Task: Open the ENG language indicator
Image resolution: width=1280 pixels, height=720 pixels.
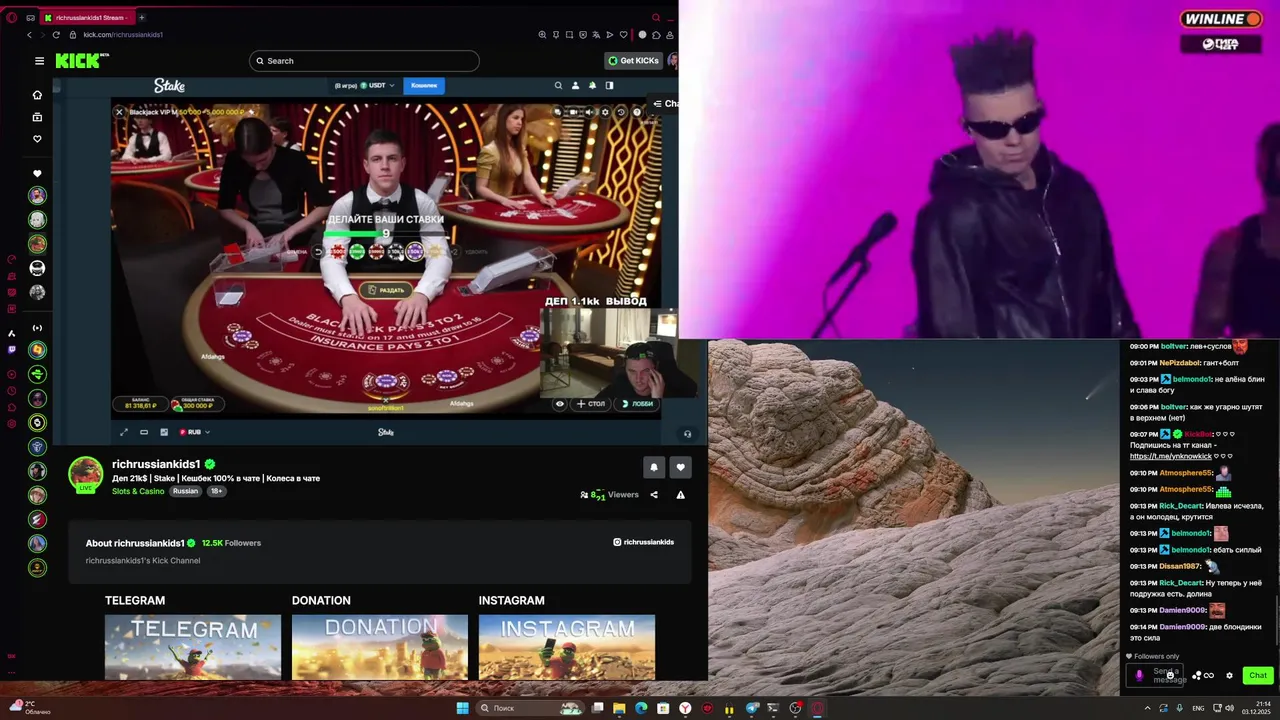Action: click(1198, 708)
